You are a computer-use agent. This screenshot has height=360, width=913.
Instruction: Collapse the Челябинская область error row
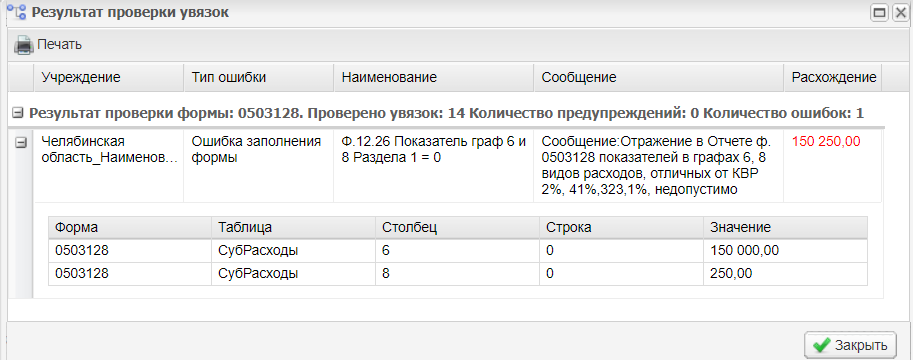click(x=20, y=142)
